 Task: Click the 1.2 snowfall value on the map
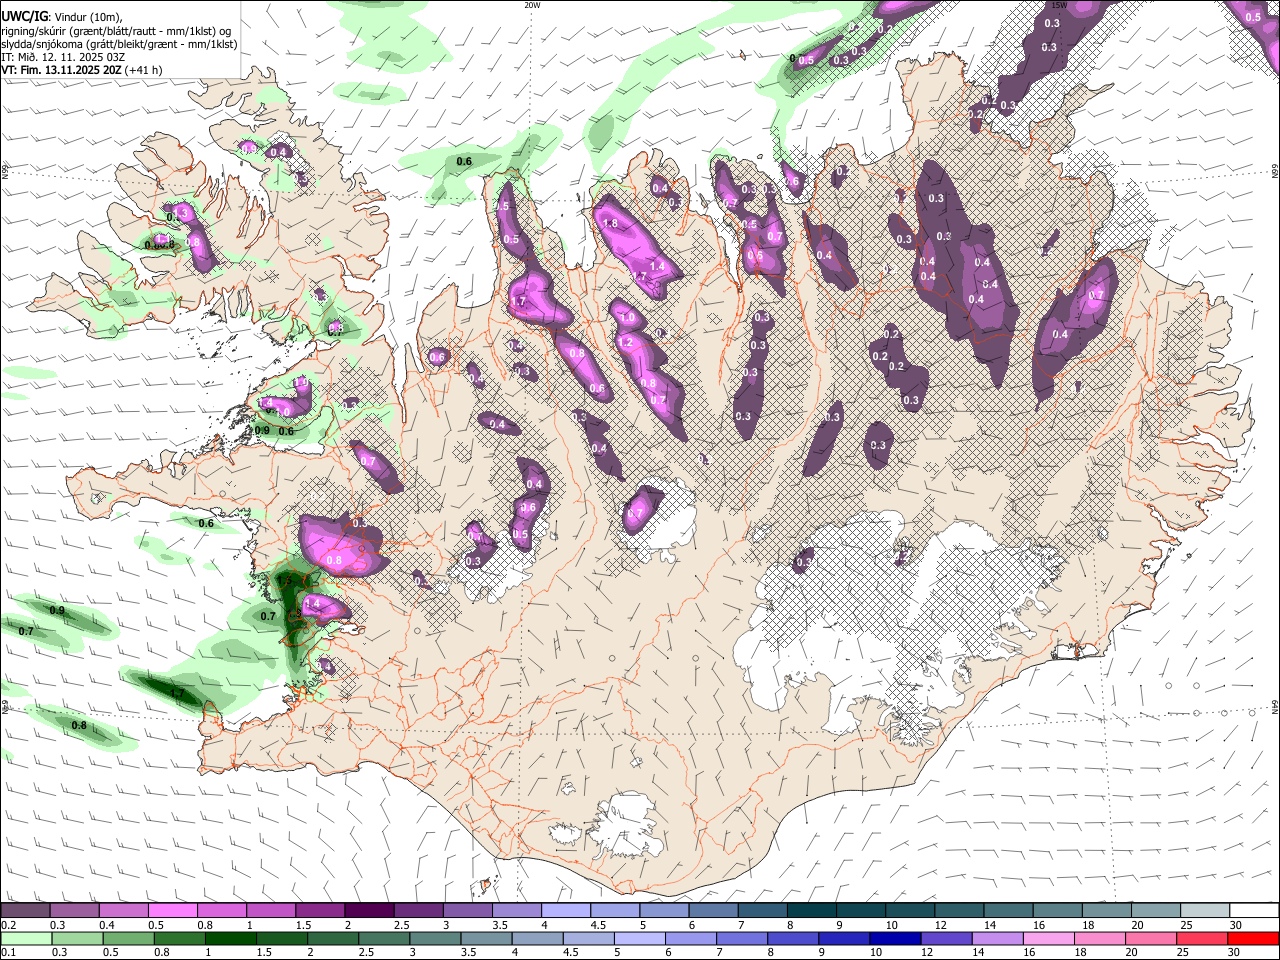(626, 342)
